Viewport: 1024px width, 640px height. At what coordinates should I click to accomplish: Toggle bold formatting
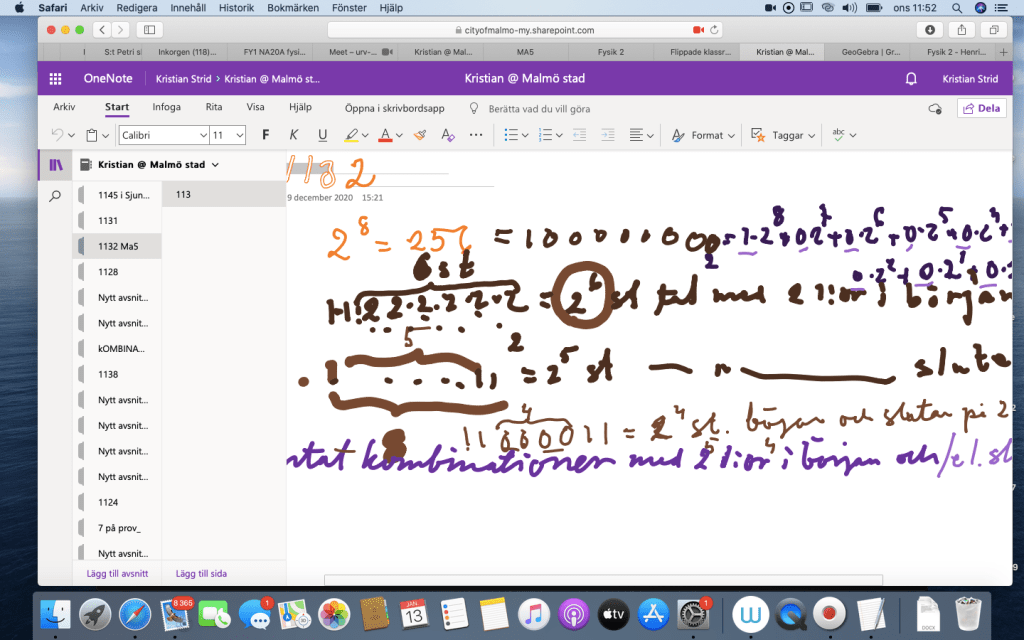pos(265,135)
